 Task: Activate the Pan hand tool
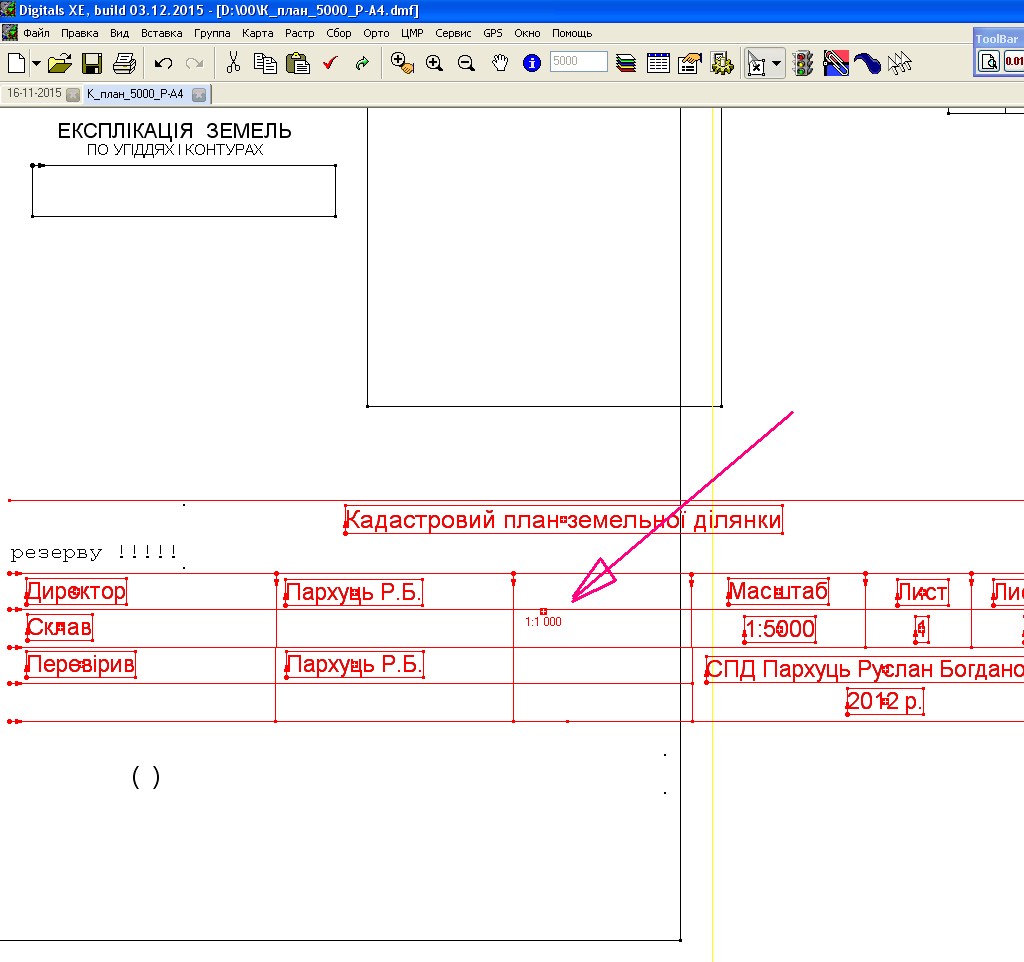pyautogui.click(x=500, y=63)
